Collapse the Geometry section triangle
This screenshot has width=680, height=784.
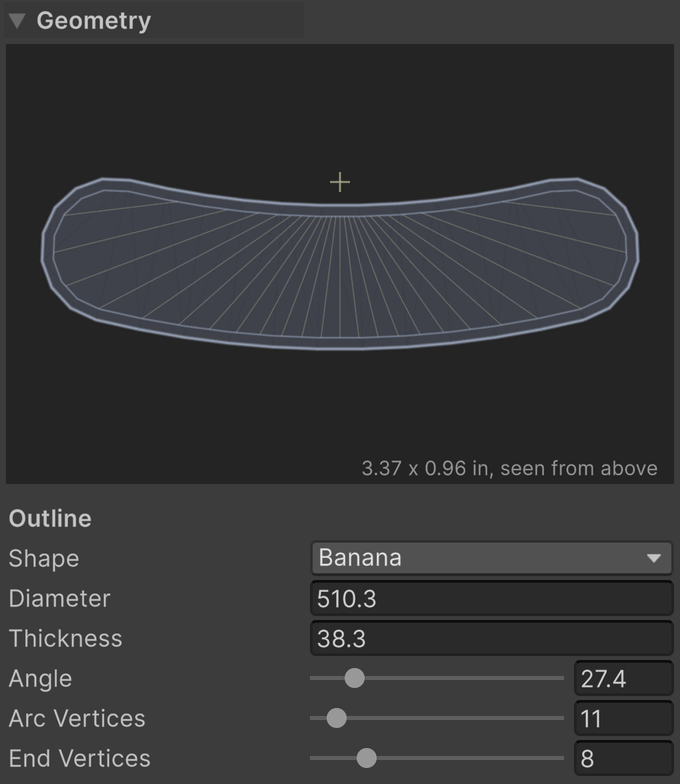click(17, 21)
